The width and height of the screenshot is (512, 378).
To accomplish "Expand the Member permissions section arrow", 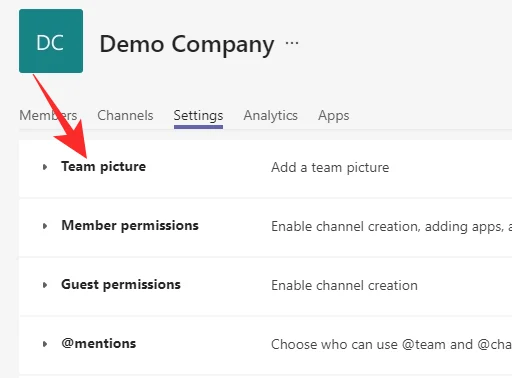I will 45,226.
